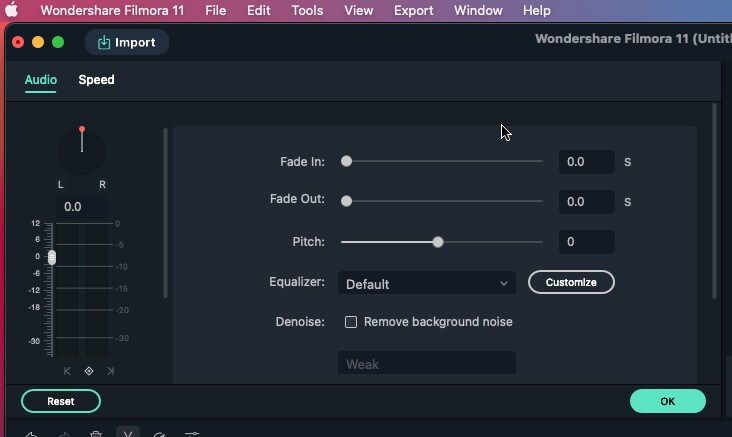Switch to the Audio tab
This screenshot has height=437, width=732.
point(41,80)
